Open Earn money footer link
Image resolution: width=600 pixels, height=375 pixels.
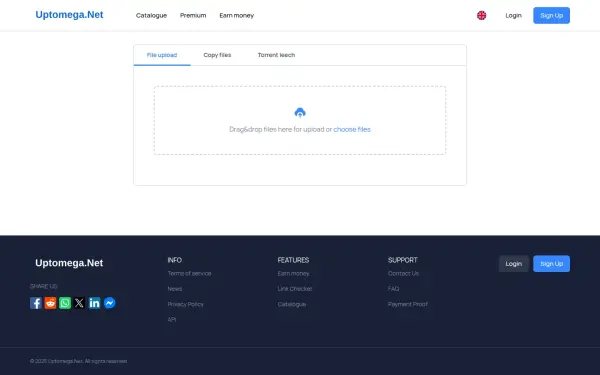click(293, 273)
